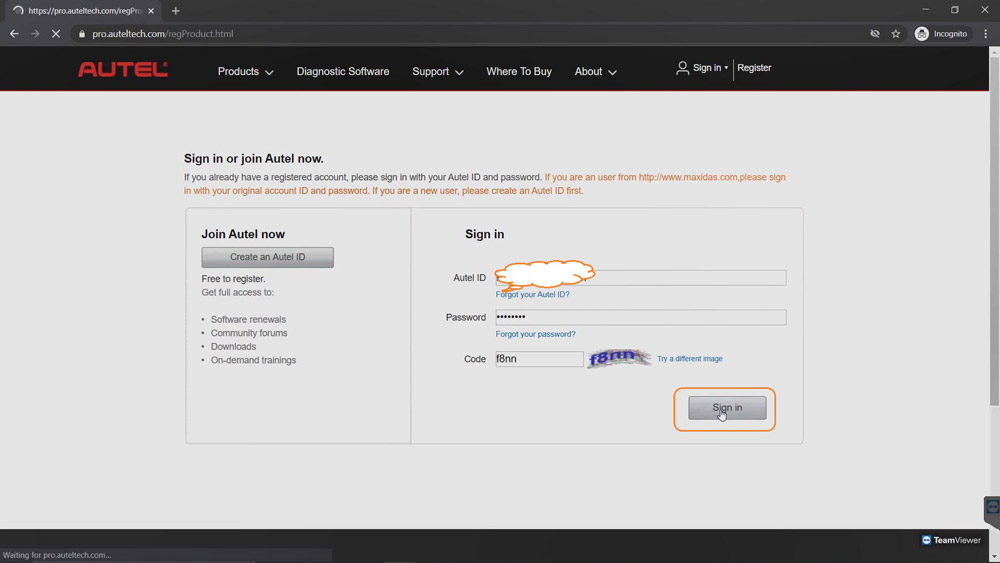
Task: Click the "Community forums" list item
Action: tap(249, 333)
